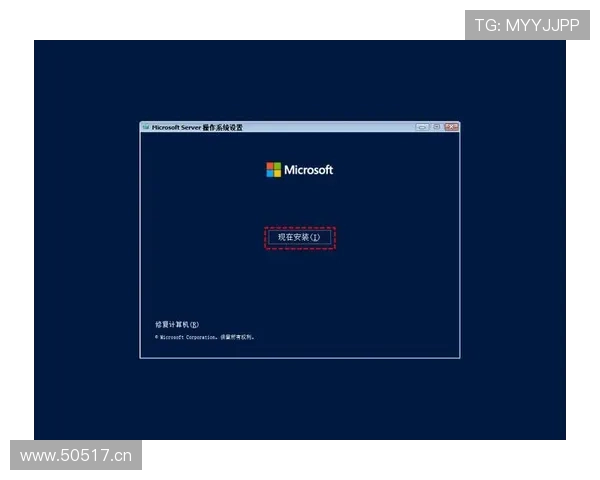Click the www.50517.cn watermark text
This screenshot has height=480, width=600.
76,457
